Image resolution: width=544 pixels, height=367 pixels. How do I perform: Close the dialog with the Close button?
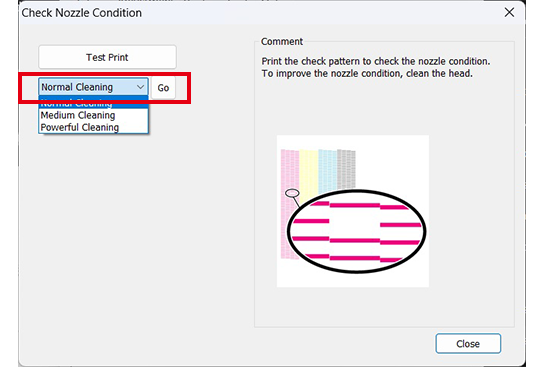(x=468, y=343)
